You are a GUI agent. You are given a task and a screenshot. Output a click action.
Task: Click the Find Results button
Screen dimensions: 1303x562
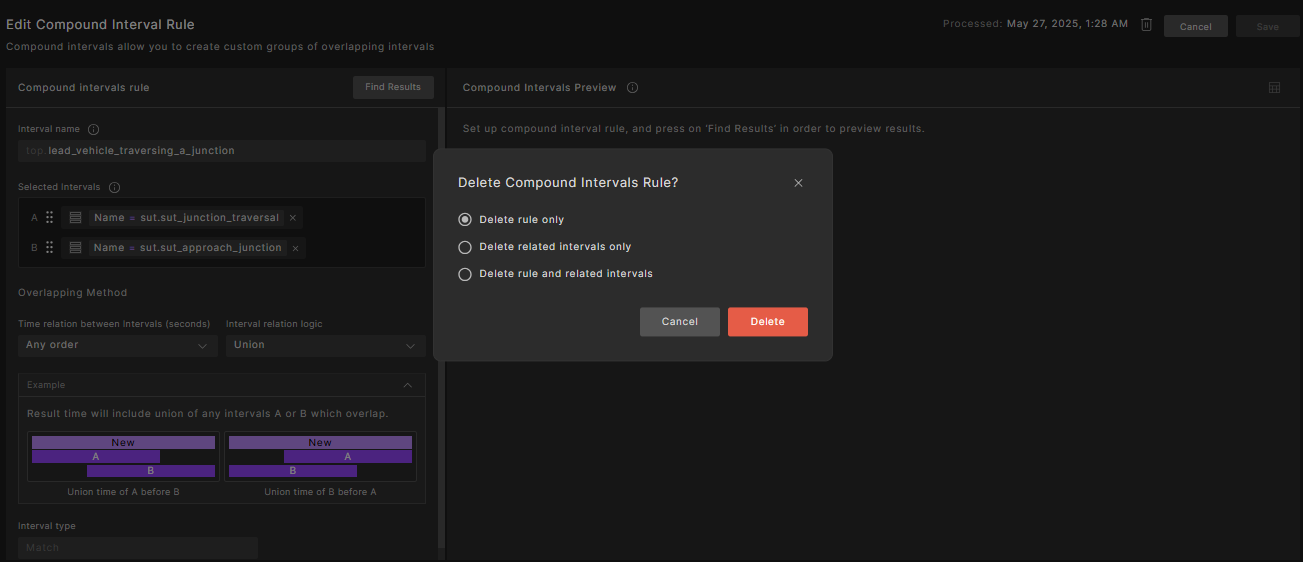tap(393, 87)
